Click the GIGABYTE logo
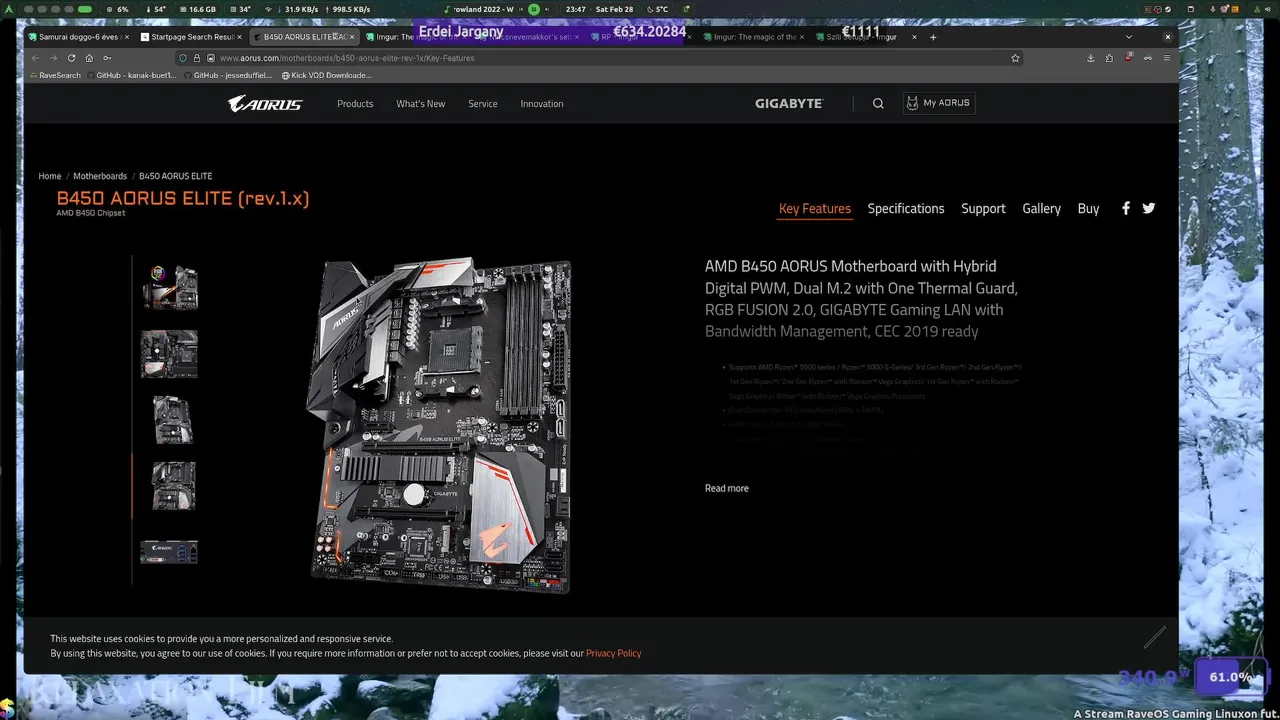This screenshot has height=720, width=1280. pos(789,104)
